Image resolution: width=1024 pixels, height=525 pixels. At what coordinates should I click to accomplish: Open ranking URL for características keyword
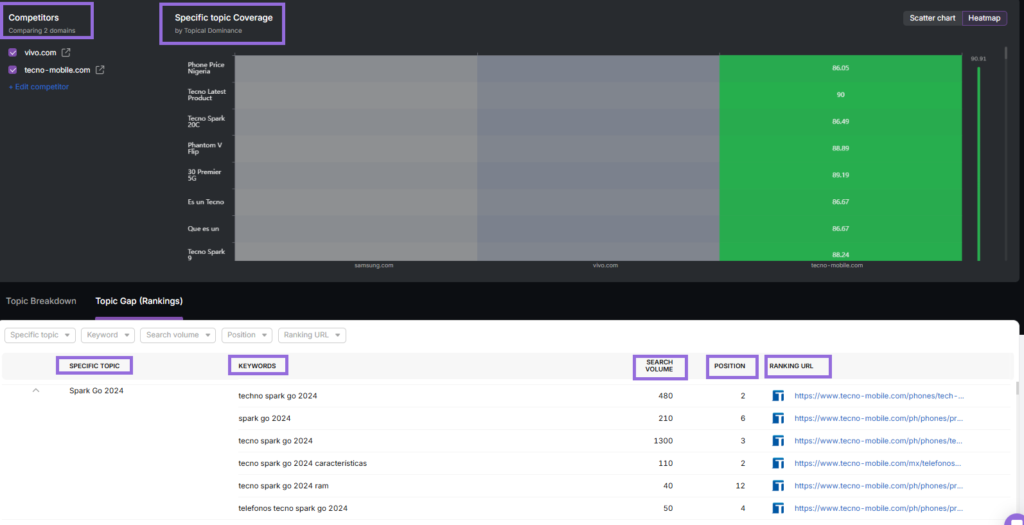coord(879,463)
